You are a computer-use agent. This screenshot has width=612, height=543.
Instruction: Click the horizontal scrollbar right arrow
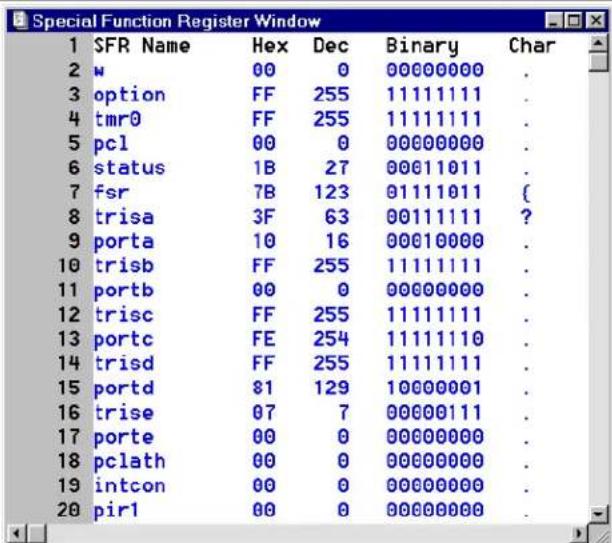pyautogui.click(x=580, y=532)
